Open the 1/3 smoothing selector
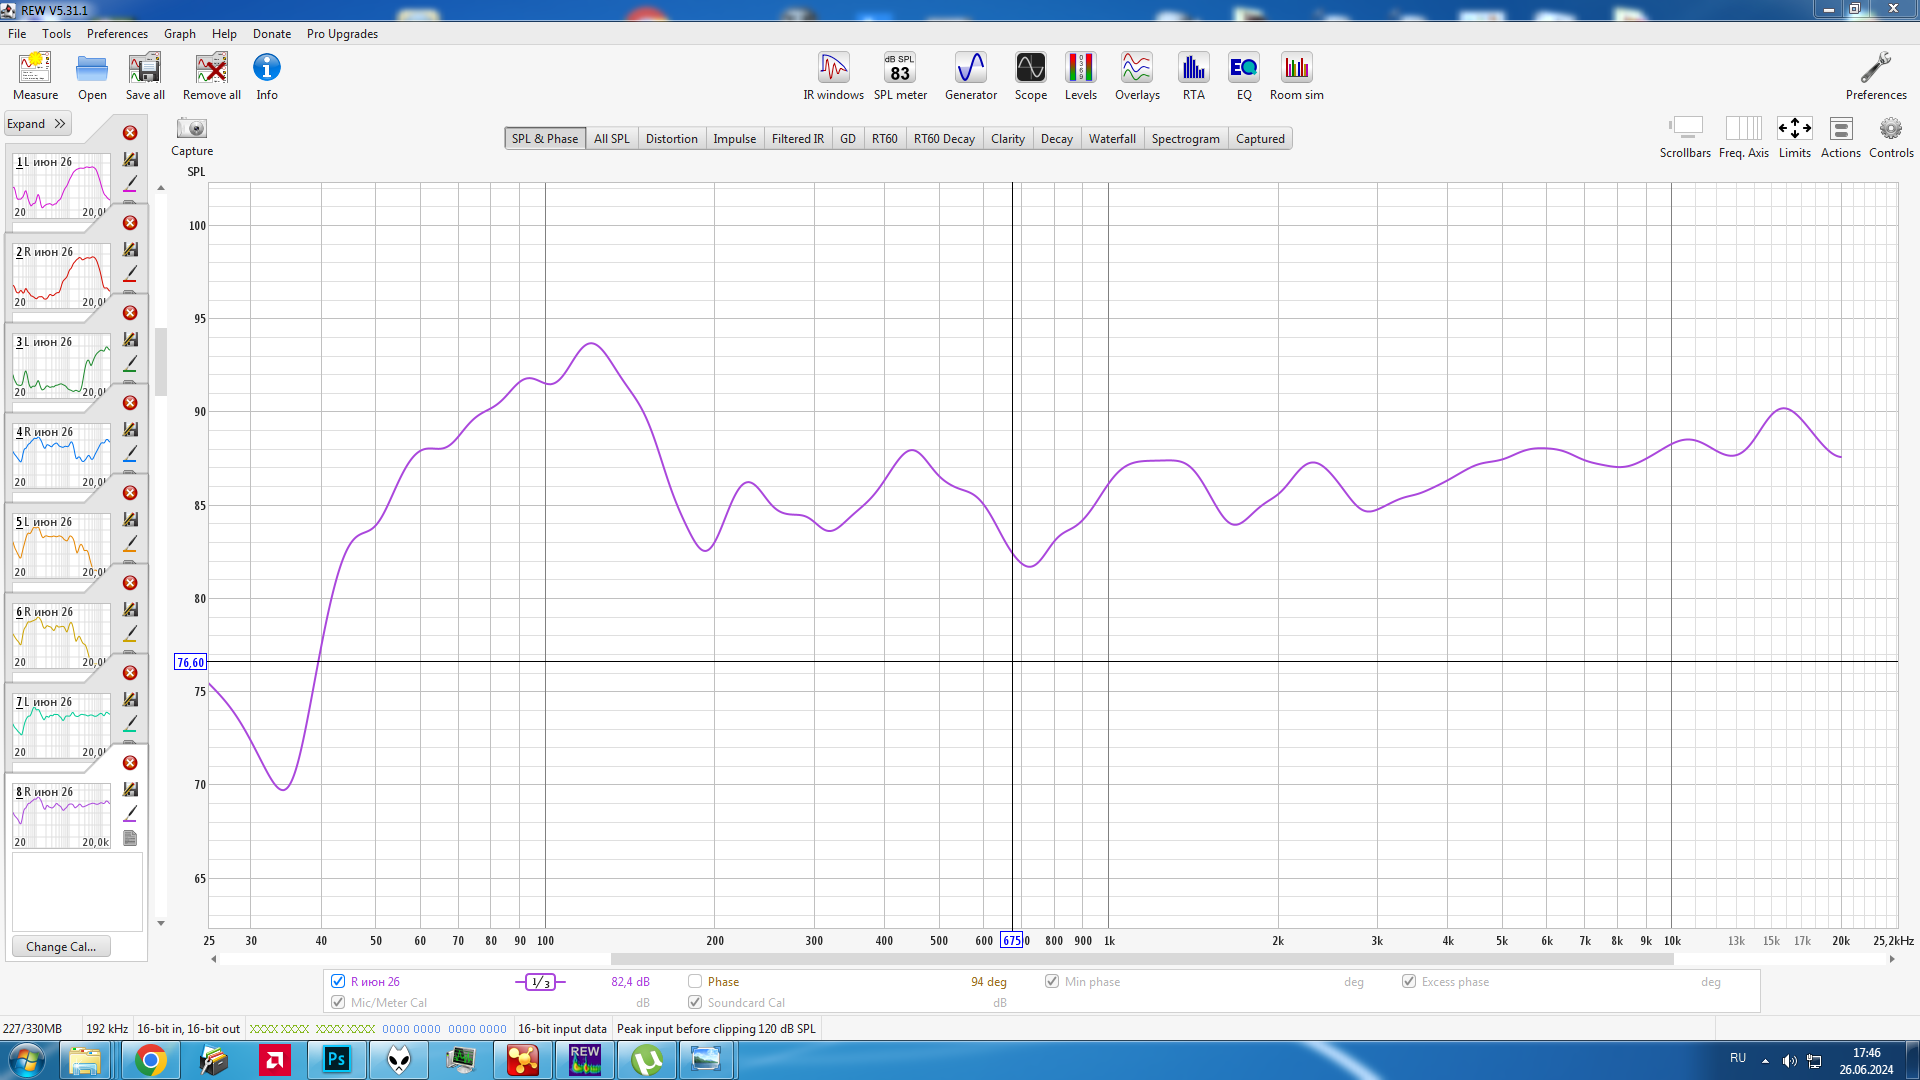 [540, 982]
